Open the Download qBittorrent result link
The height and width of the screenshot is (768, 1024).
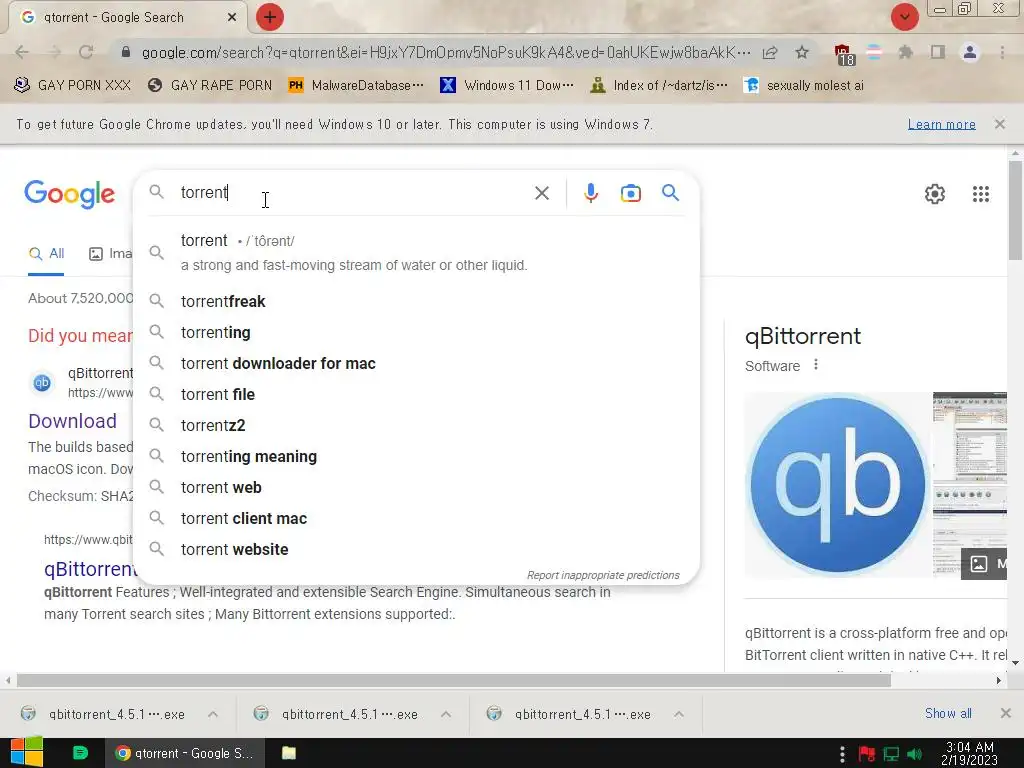click(72, 421)
